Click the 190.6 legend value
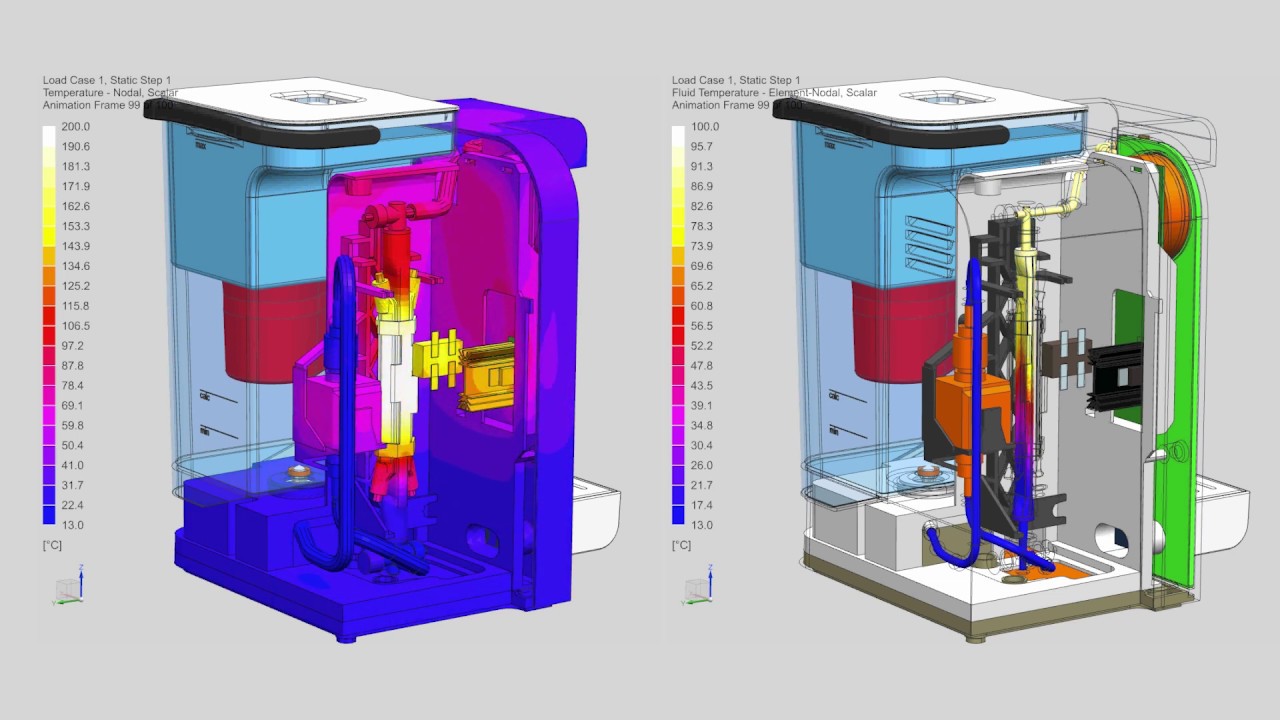Viewport: 1280px width, 720px height. click(x=76, y=147)
